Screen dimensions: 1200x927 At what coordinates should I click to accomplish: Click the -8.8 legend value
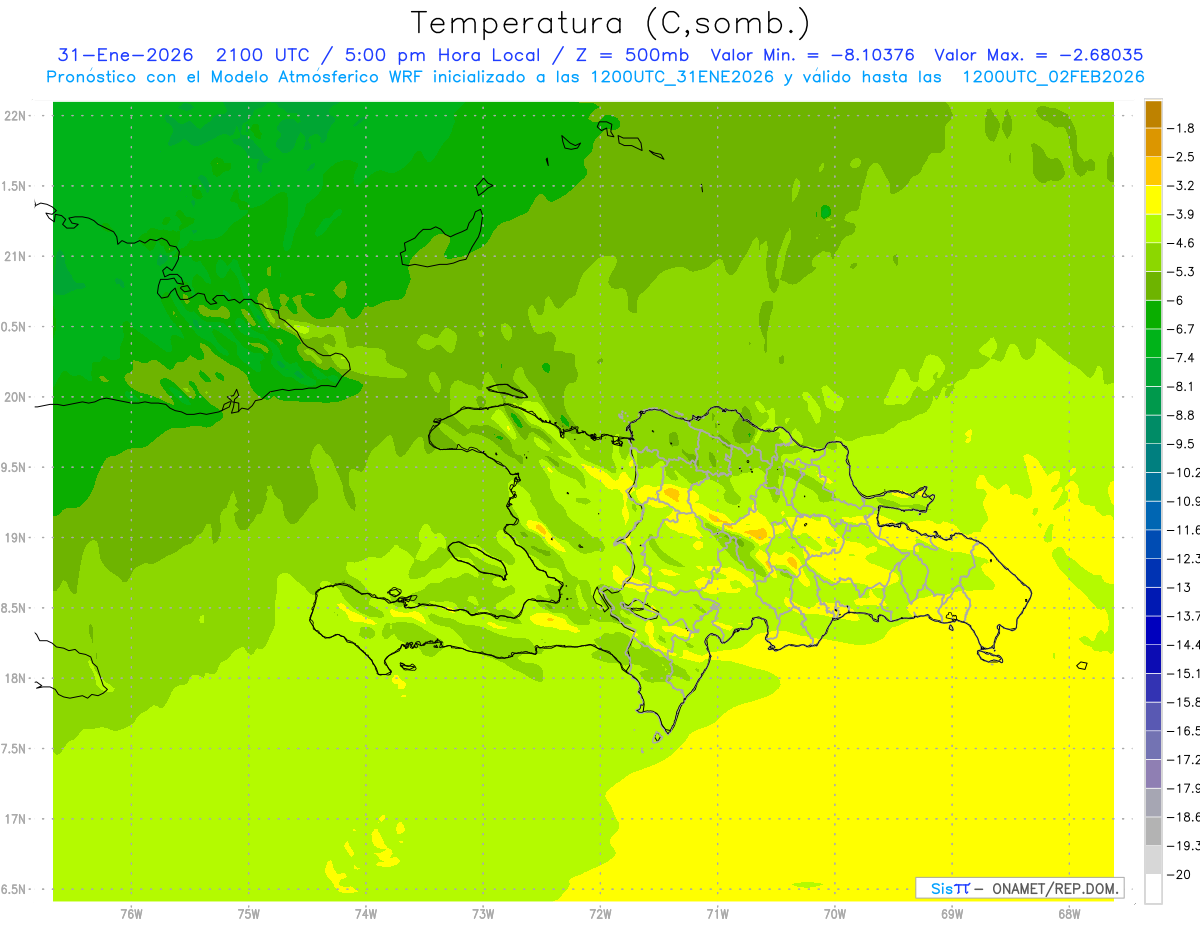1183,415
